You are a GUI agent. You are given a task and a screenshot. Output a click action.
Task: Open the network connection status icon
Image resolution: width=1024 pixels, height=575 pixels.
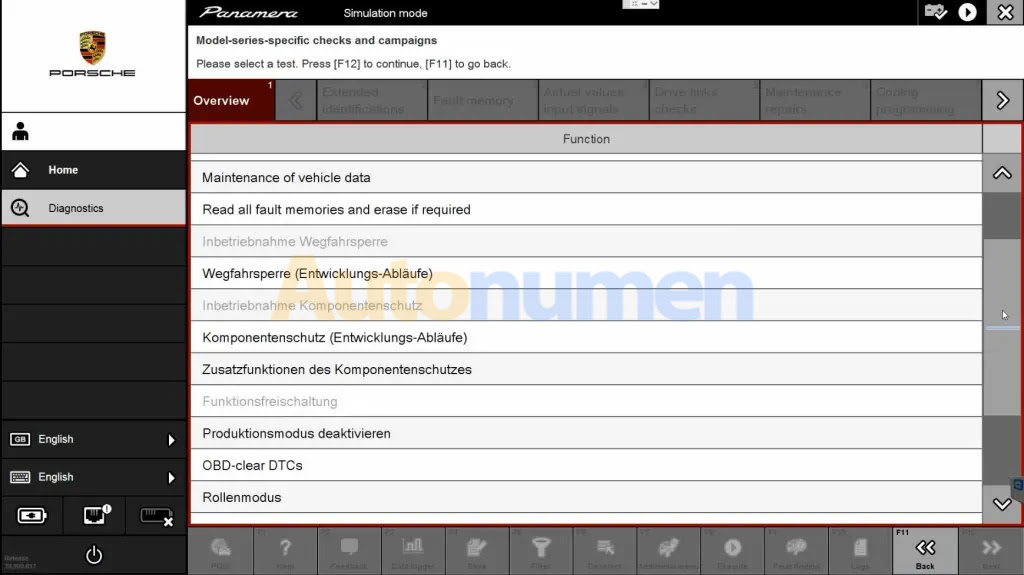[x=94, y=516]
